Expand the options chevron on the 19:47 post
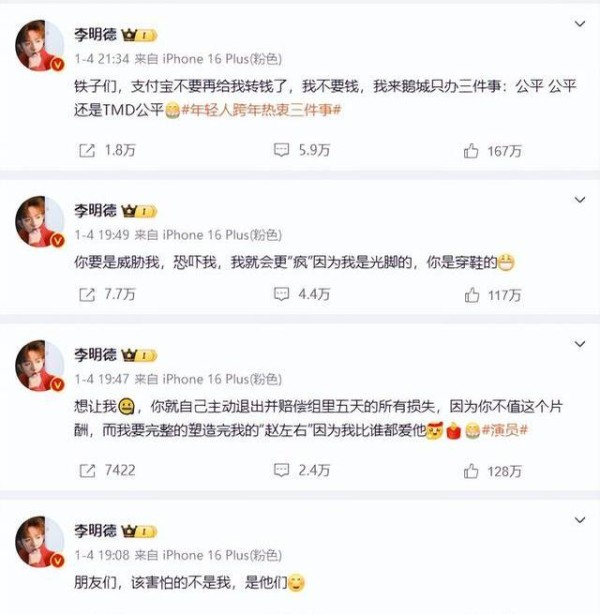Screen dimensions: 600x614 click(580, 344)
